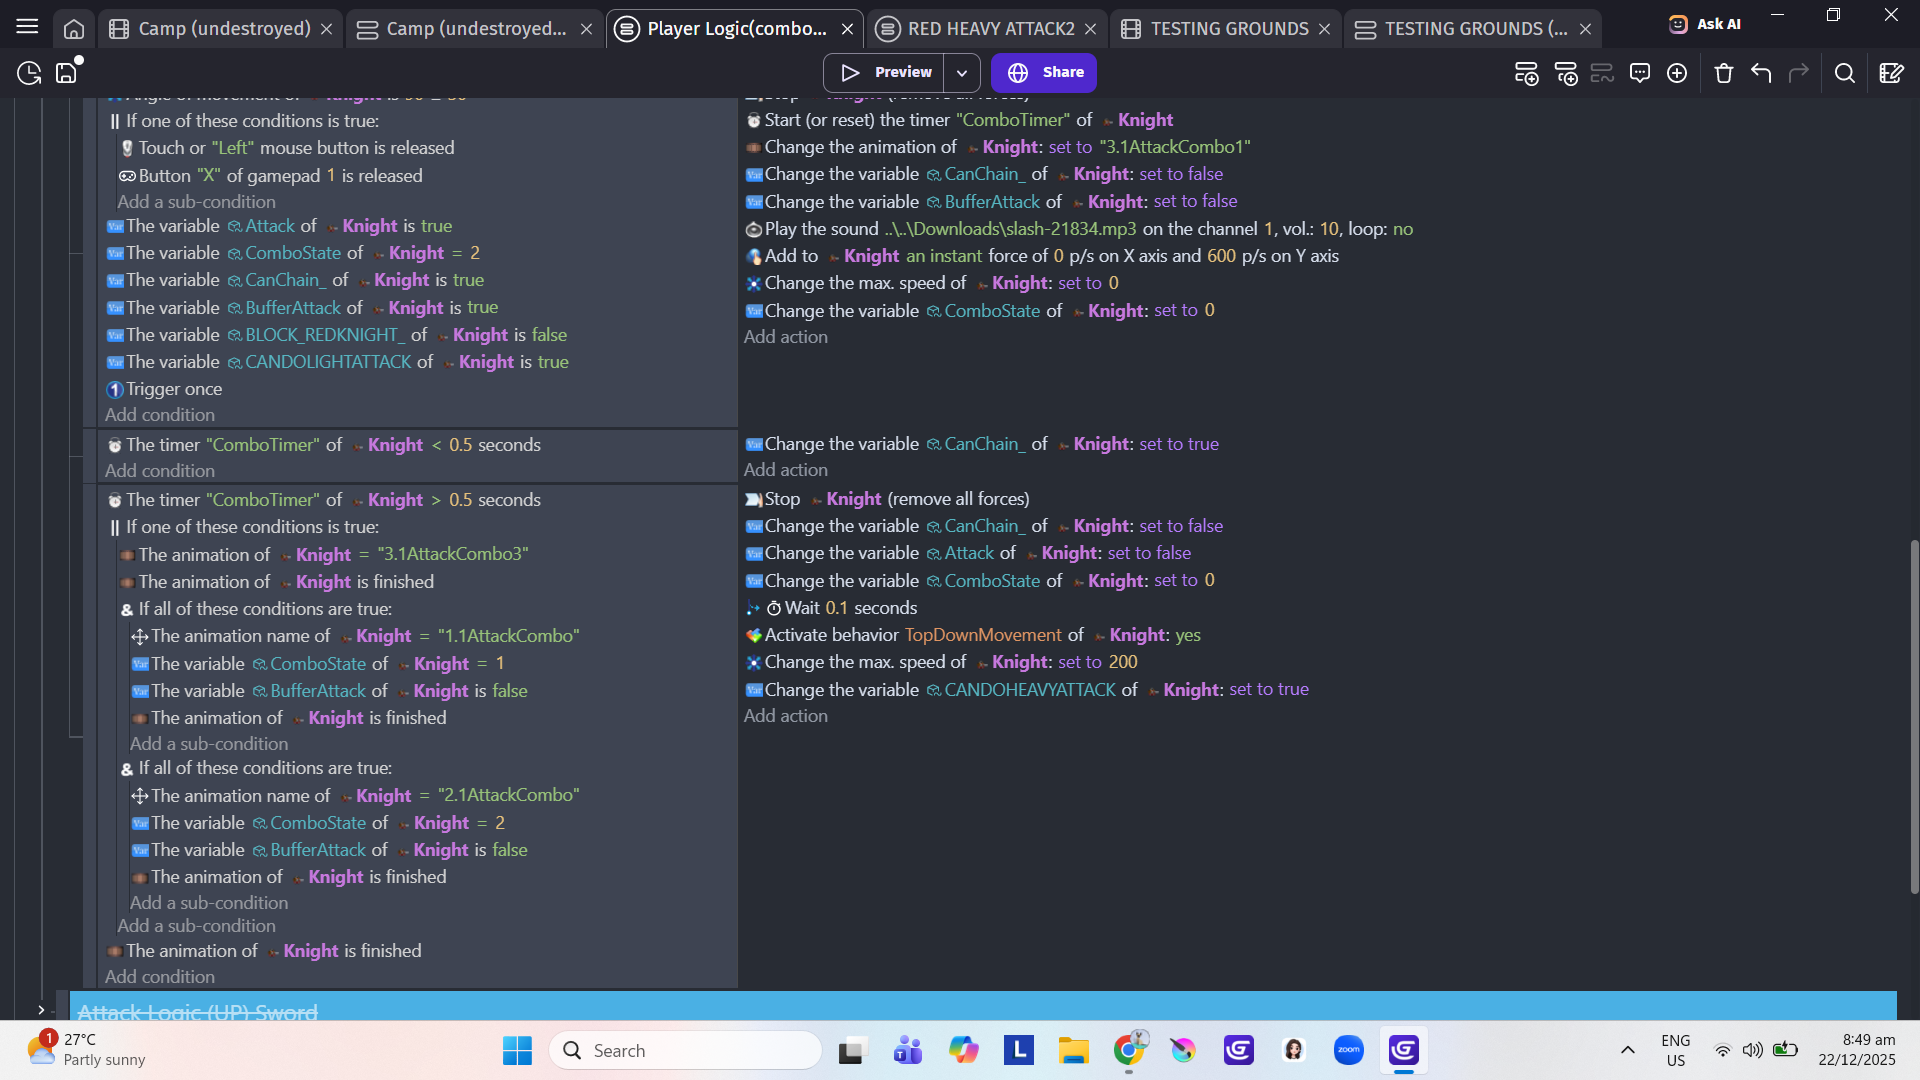
Task: Add a comment event from toolbar
Action: 1640,73
